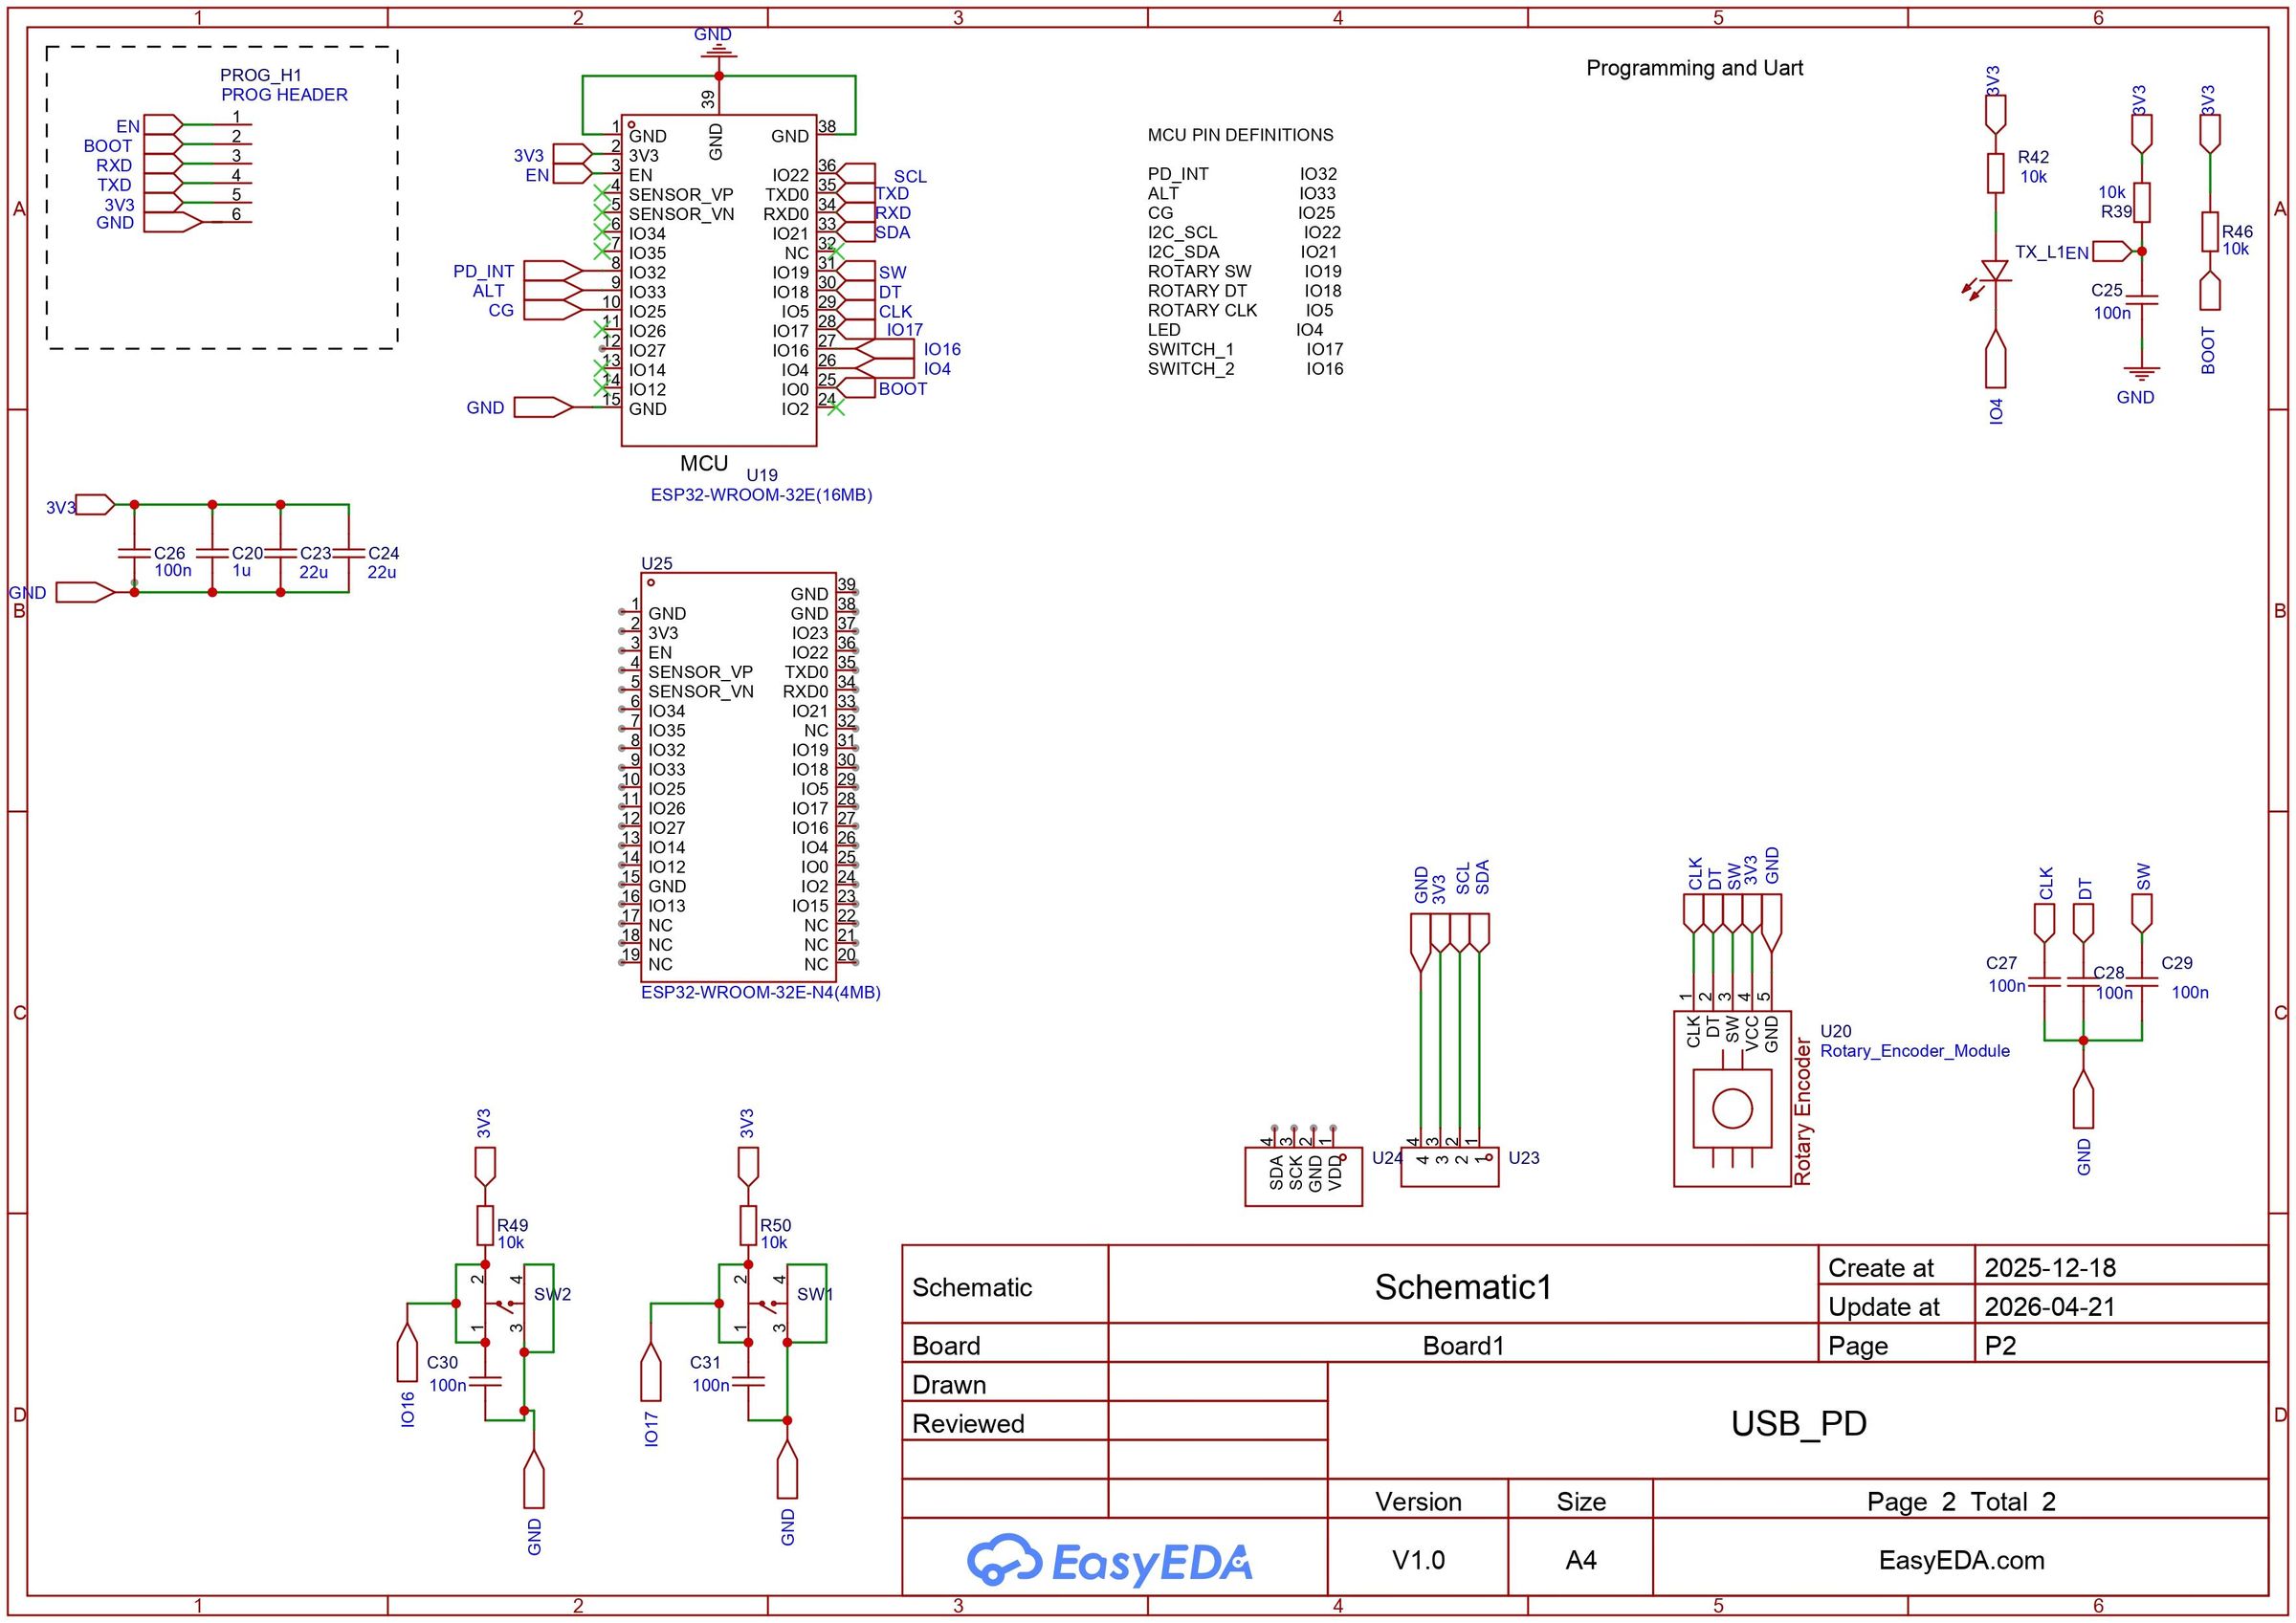2296x1623 pixels.
Task: Click the Rotary Encoder U20 knob symbol
Action: 1732,1108
